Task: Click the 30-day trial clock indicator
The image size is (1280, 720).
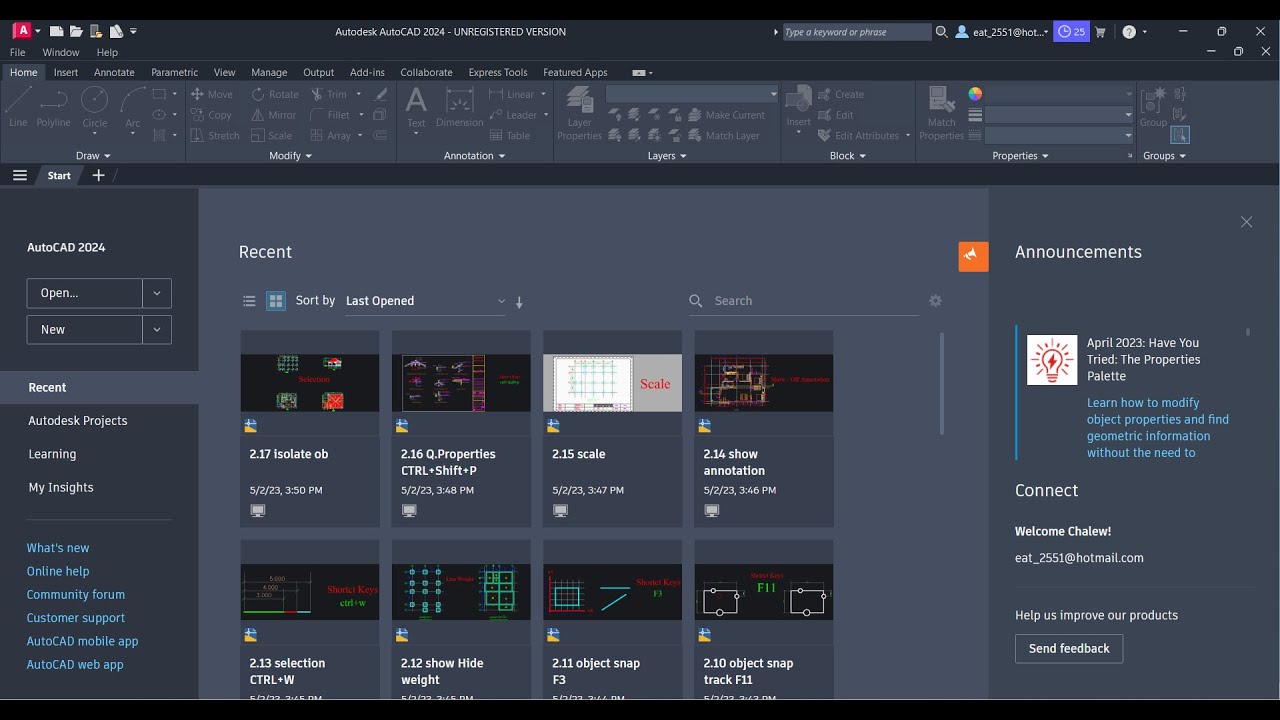Action: click(1071, 32)
